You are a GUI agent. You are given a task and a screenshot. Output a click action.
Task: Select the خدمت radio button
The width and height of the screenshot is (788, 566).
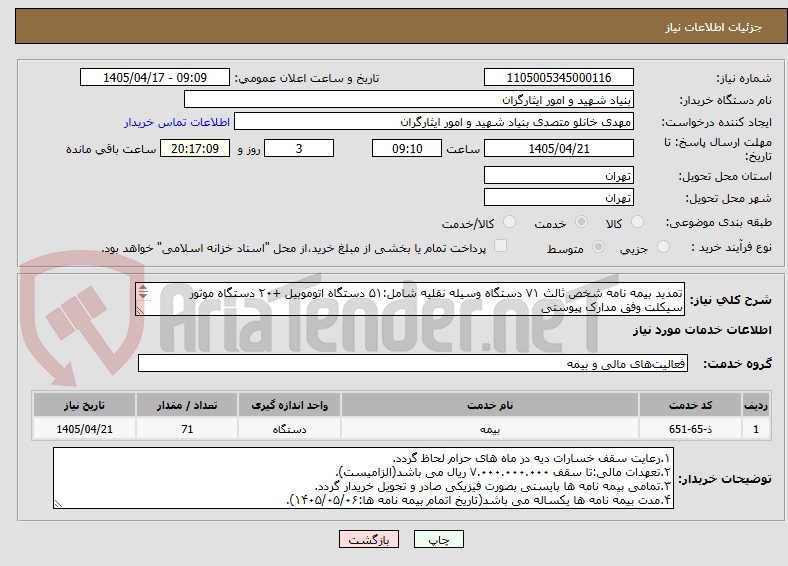pos(581,222)
